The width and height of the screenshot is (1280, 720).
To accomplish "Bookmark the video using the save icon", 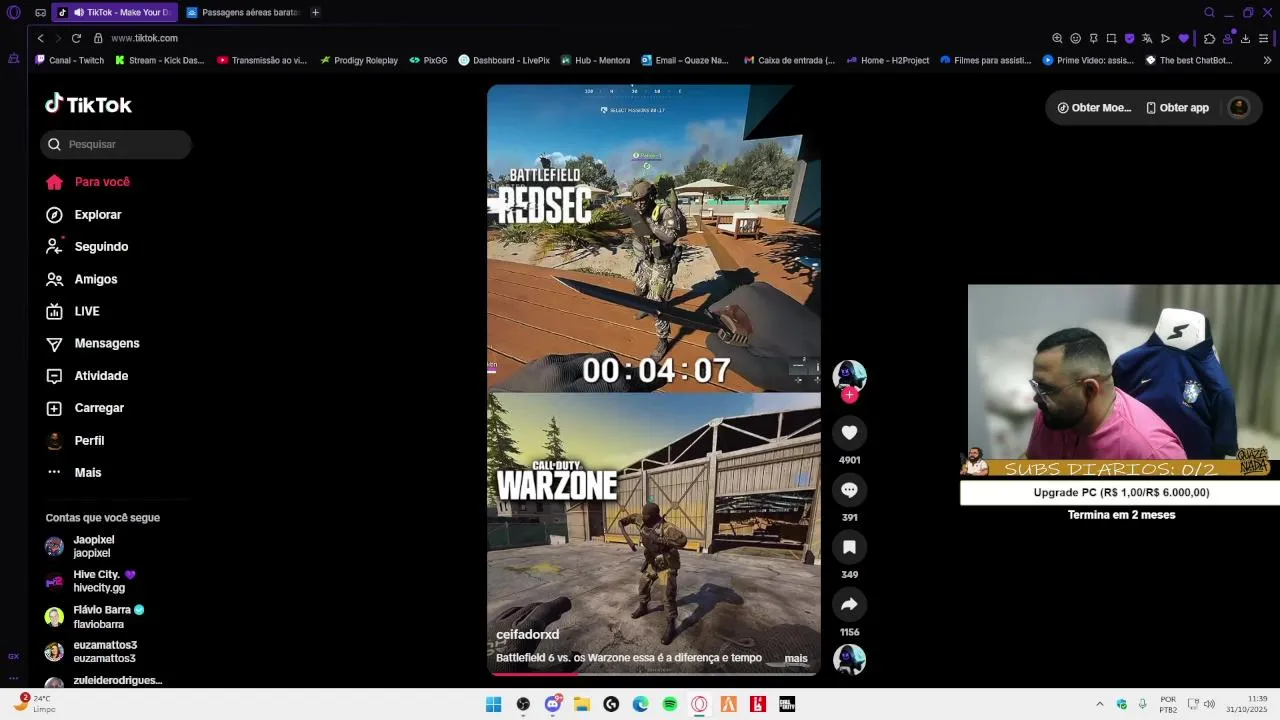I will tap(849, 547).
